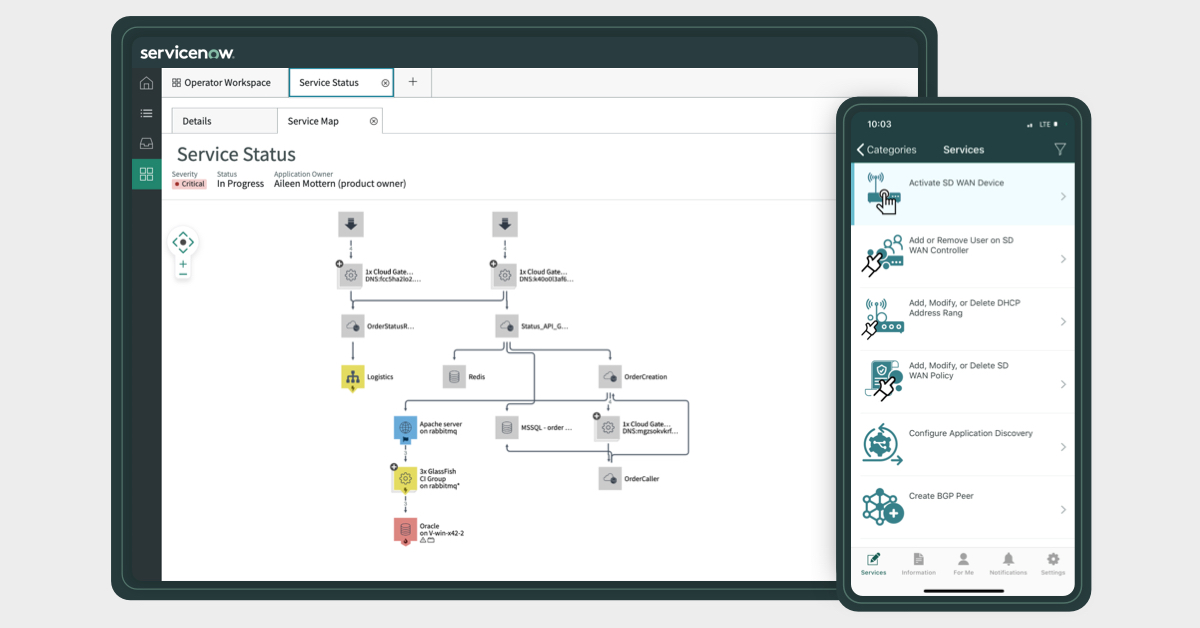The width and height of the screenshot is (1200, 628).
Task: Close the Service Status tab
Action: tap(385, 83)
